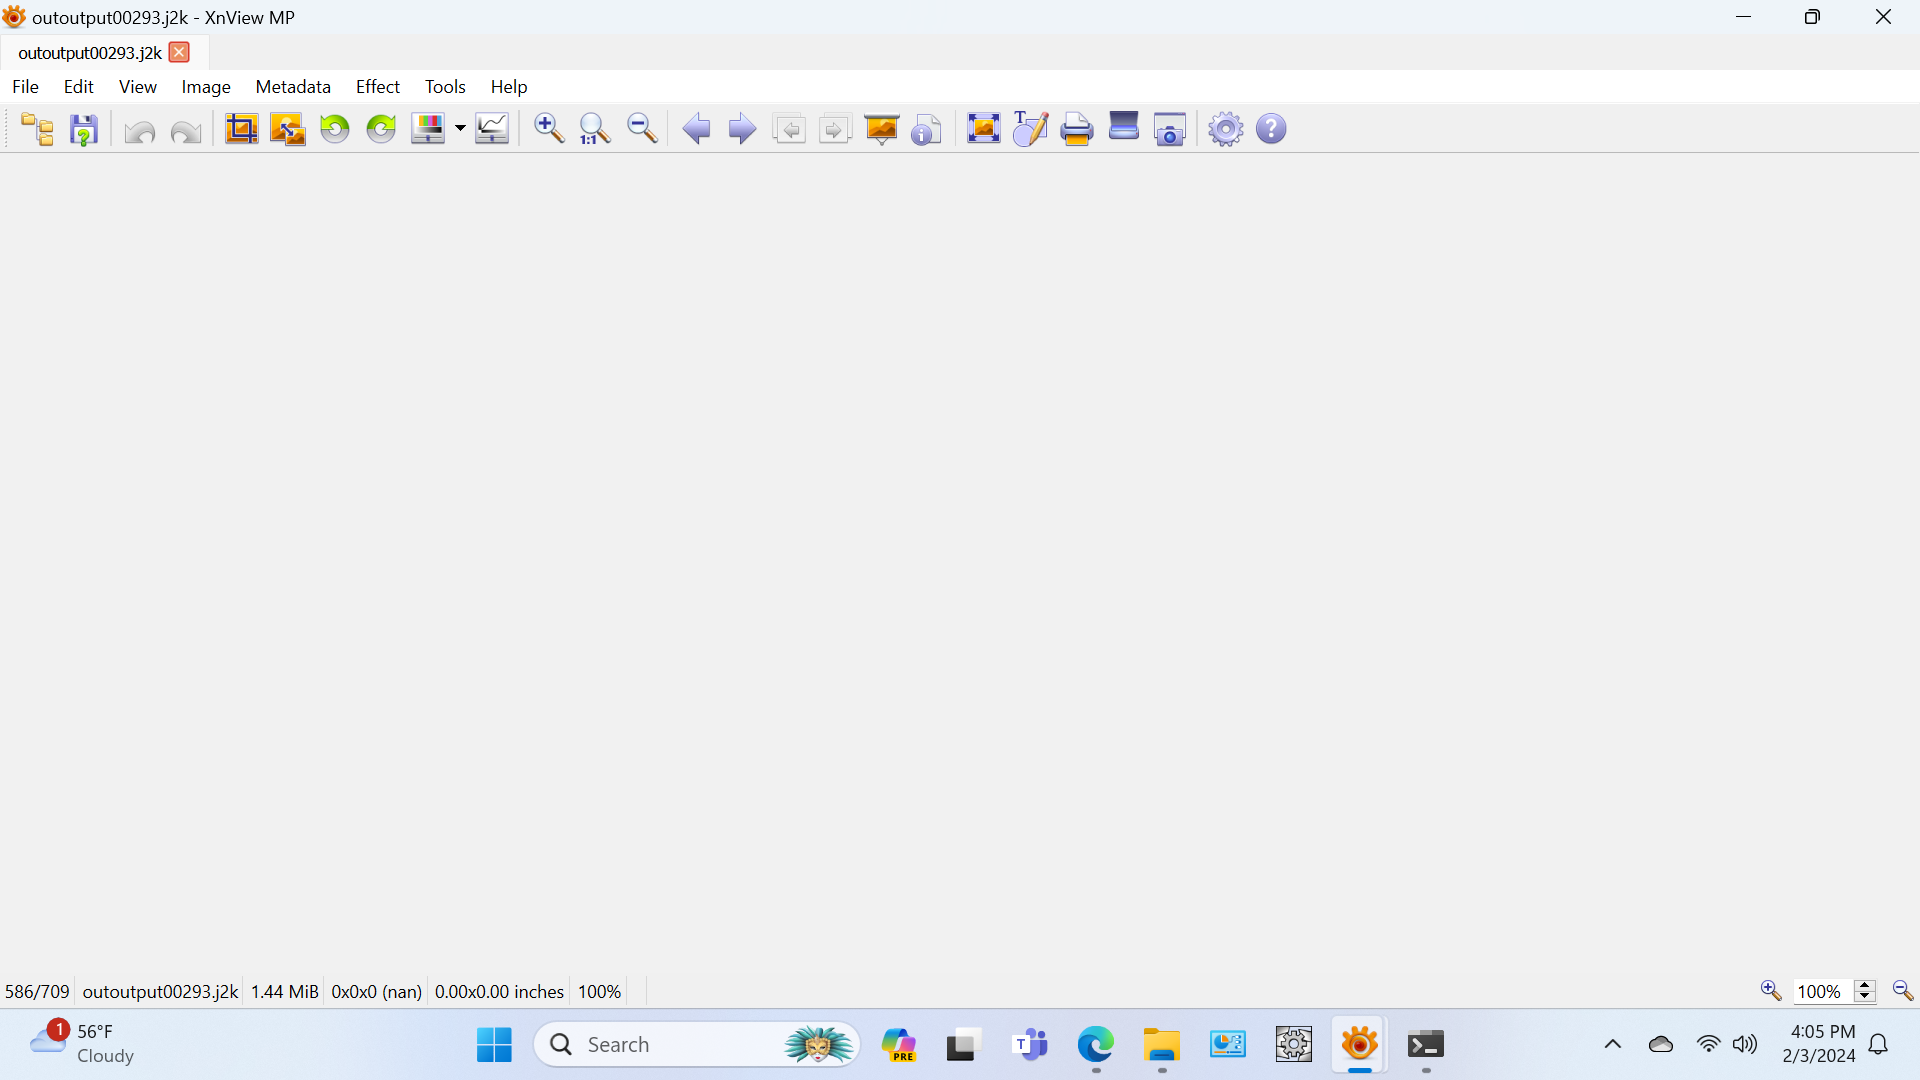This screenshot has width=1920, height=1080.
Task: Open File Explorer from the taskbar
Action: pyautogui.click(x=1162, y=1045)
